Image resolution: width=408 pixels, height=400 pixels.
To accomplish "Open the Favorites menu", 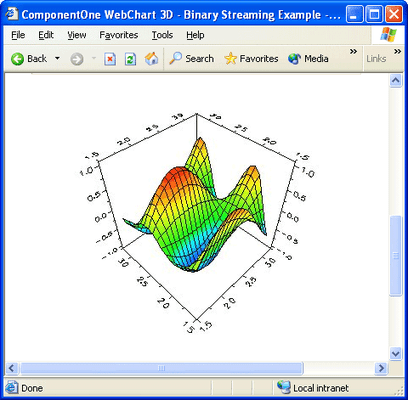I will [119, 35].
